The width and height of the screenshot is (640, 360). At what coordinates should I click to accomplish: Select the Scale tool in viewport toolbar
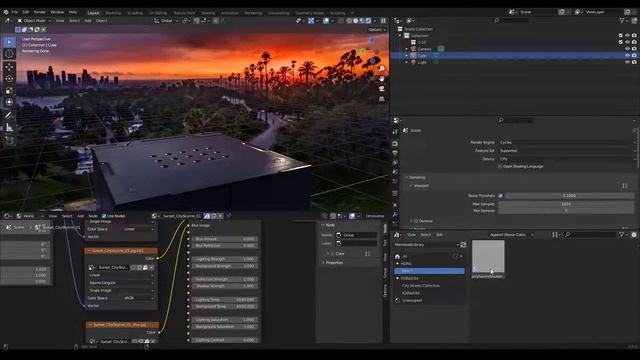(x=9, y=91)
